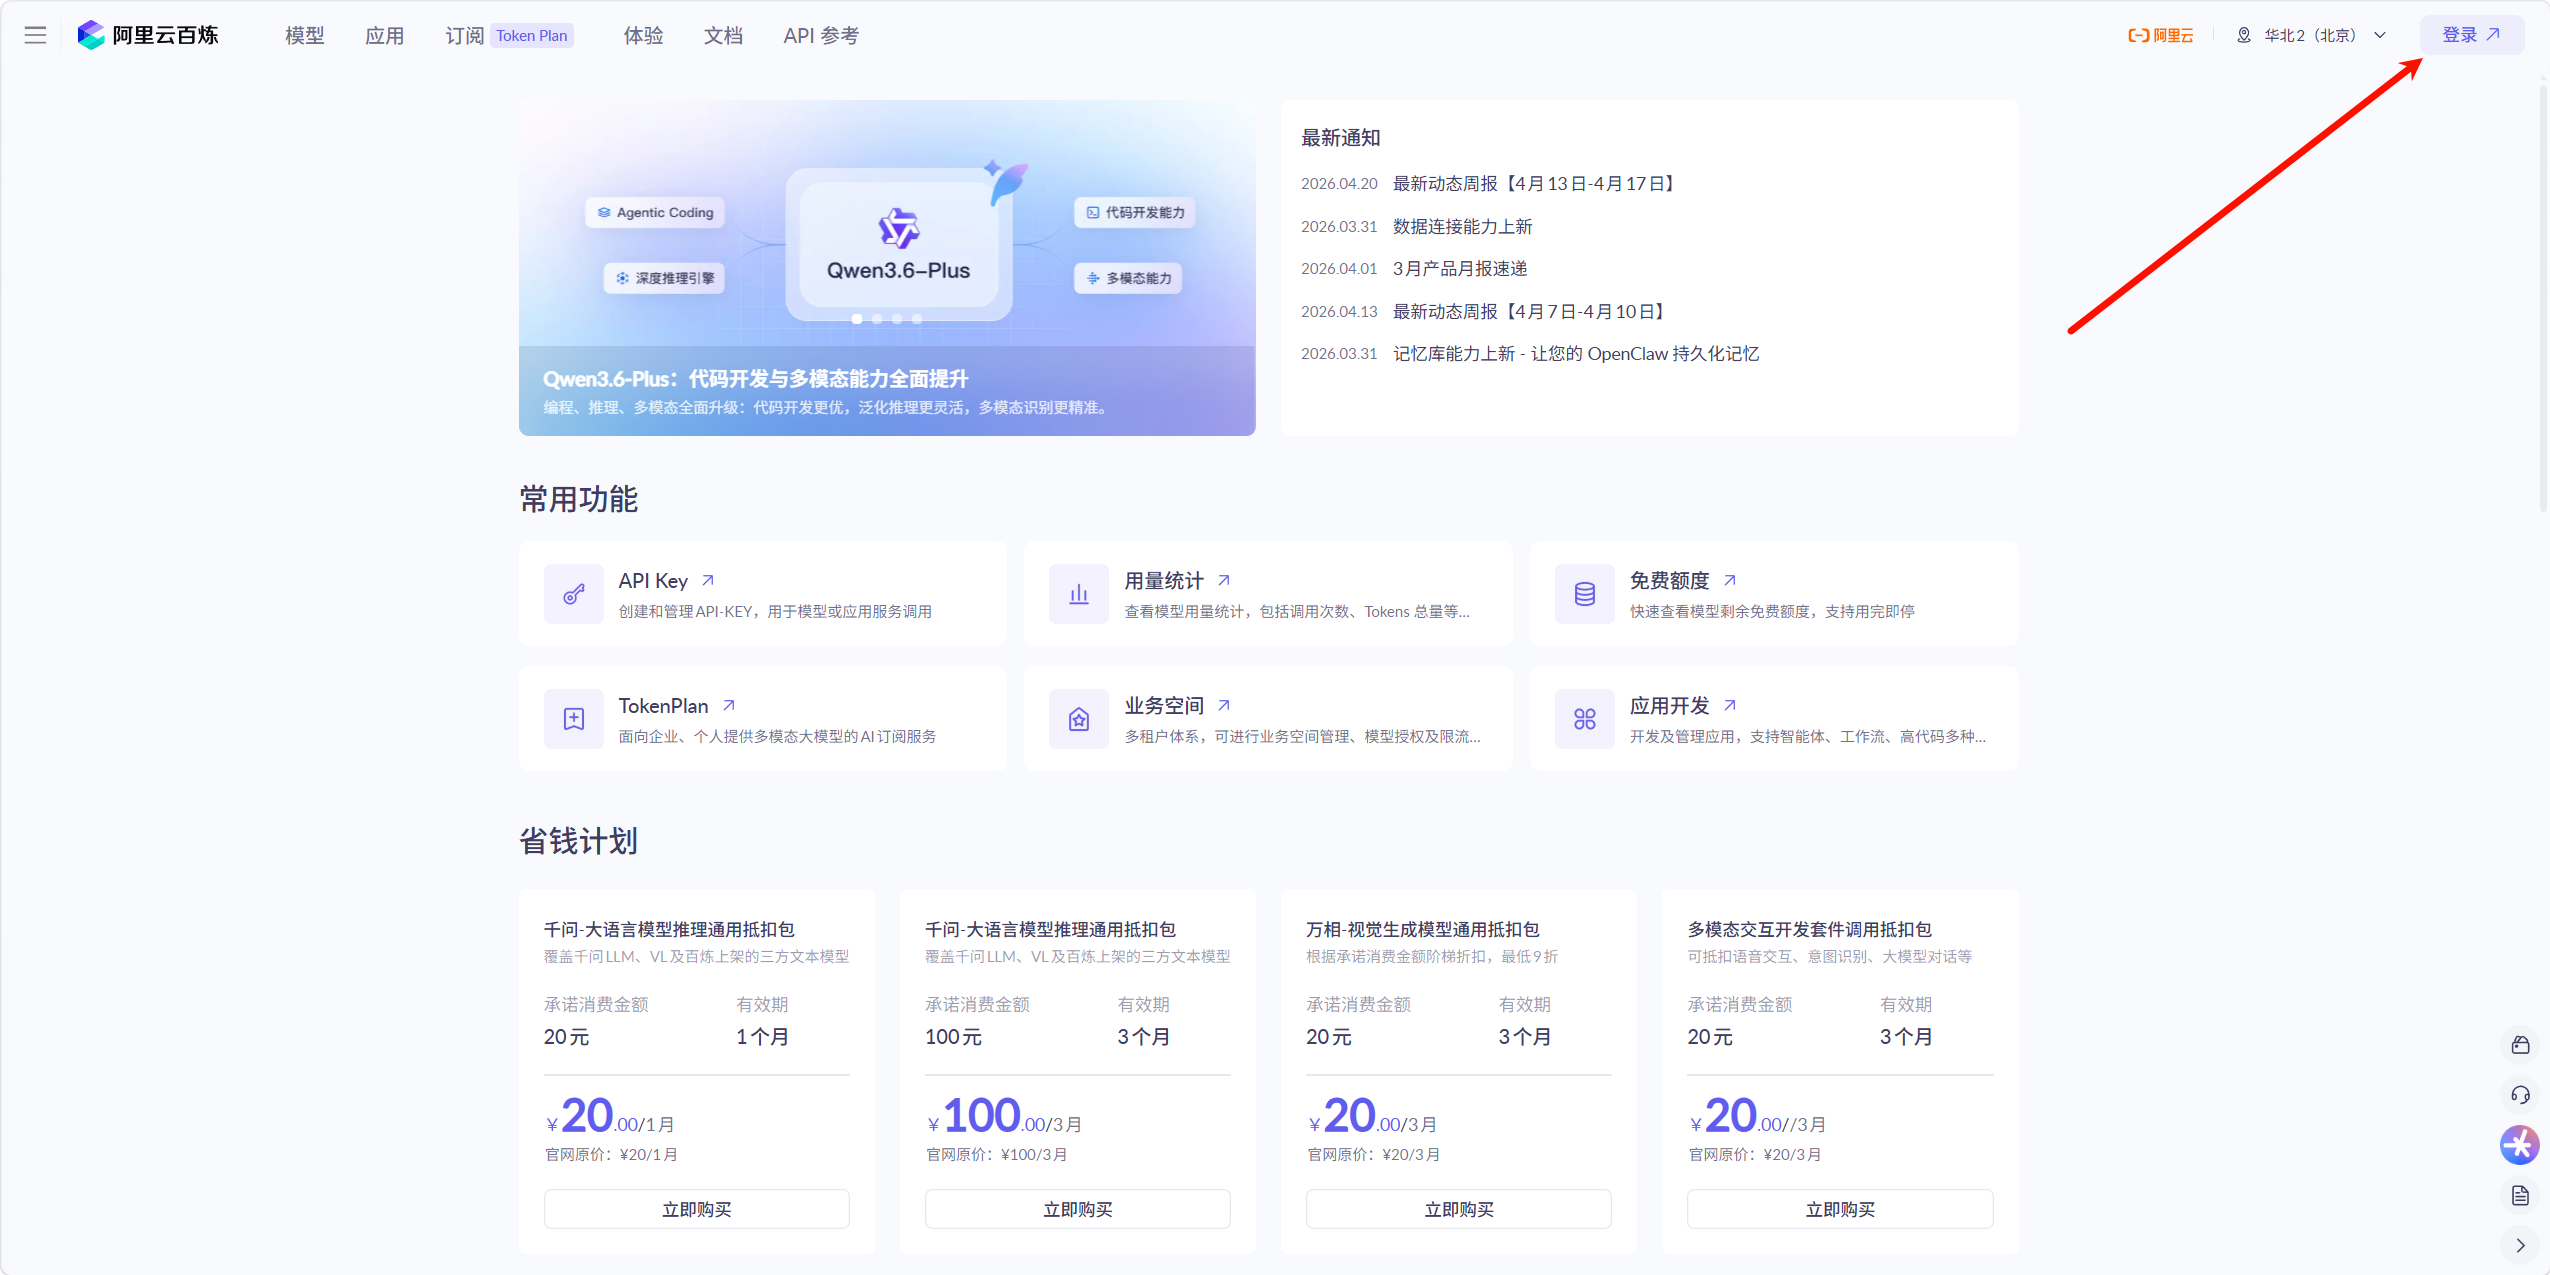The width and height of the screenshot is (2550, 1275).
Task: Click the 登录 button
Action: coord(2471,35)
